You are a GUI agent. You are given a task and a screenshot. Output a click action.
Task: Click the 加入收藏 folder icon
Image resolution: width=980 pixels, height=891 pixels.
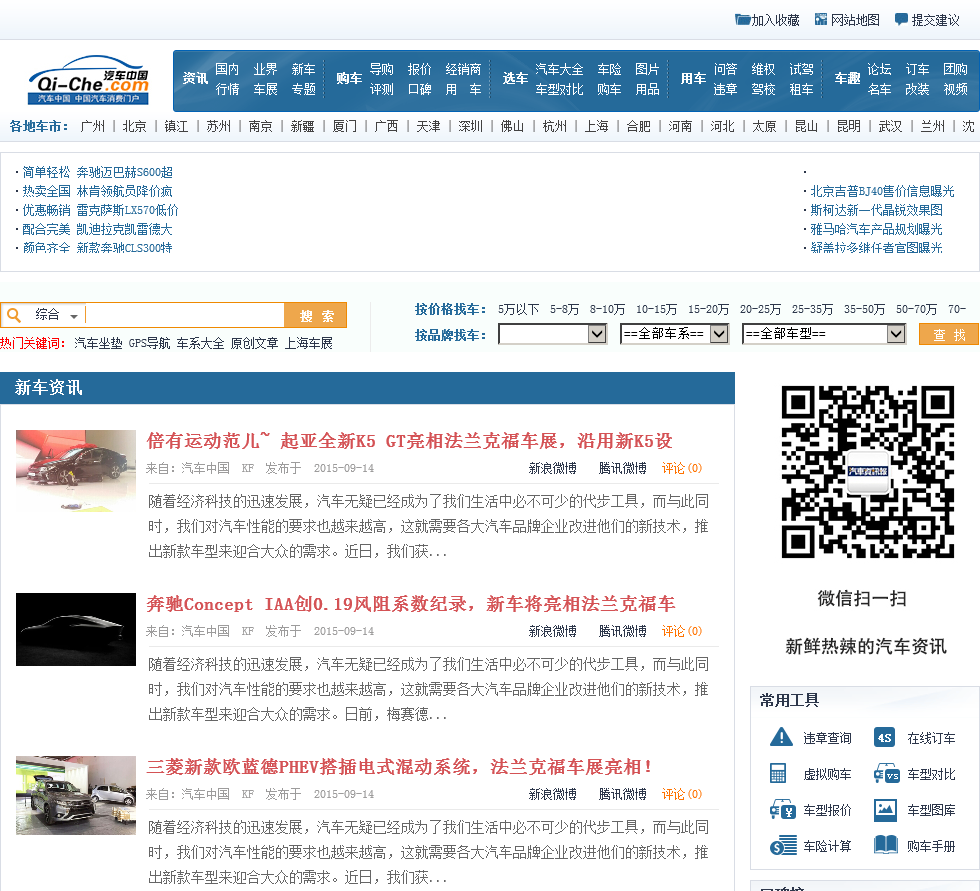coord(742,20)
